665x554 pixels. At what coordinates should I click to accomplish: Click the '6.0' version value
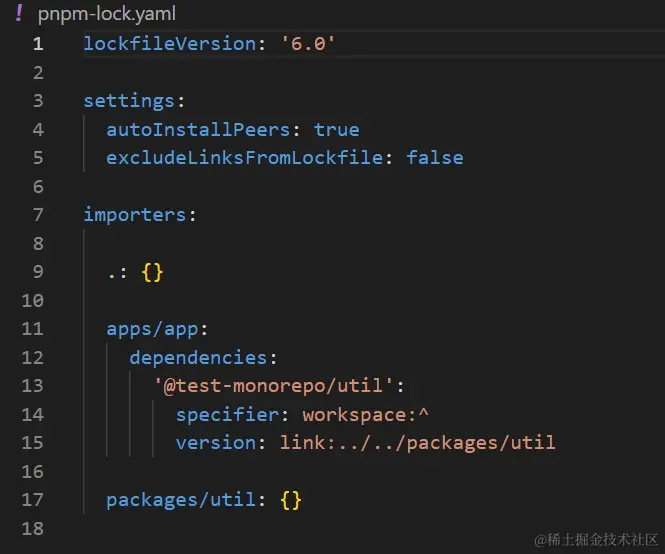click(x=308, y=44)
